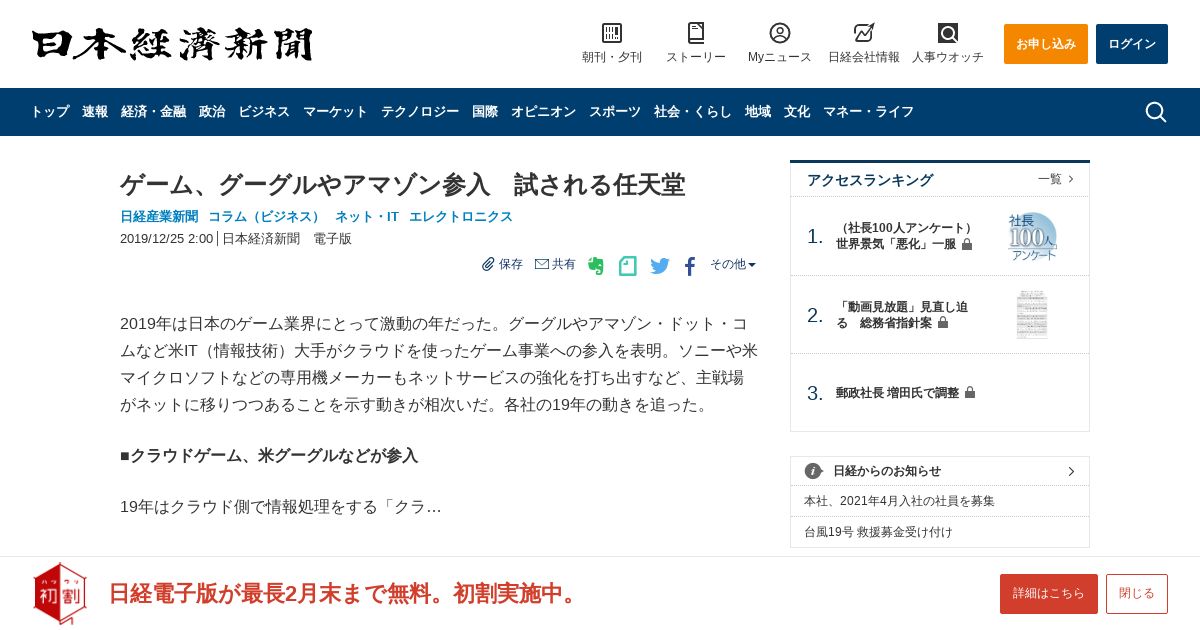Open the 経済・金融 section
Image resolution: width=1200 pixels, height=630 pixels.
pos(153,112)
